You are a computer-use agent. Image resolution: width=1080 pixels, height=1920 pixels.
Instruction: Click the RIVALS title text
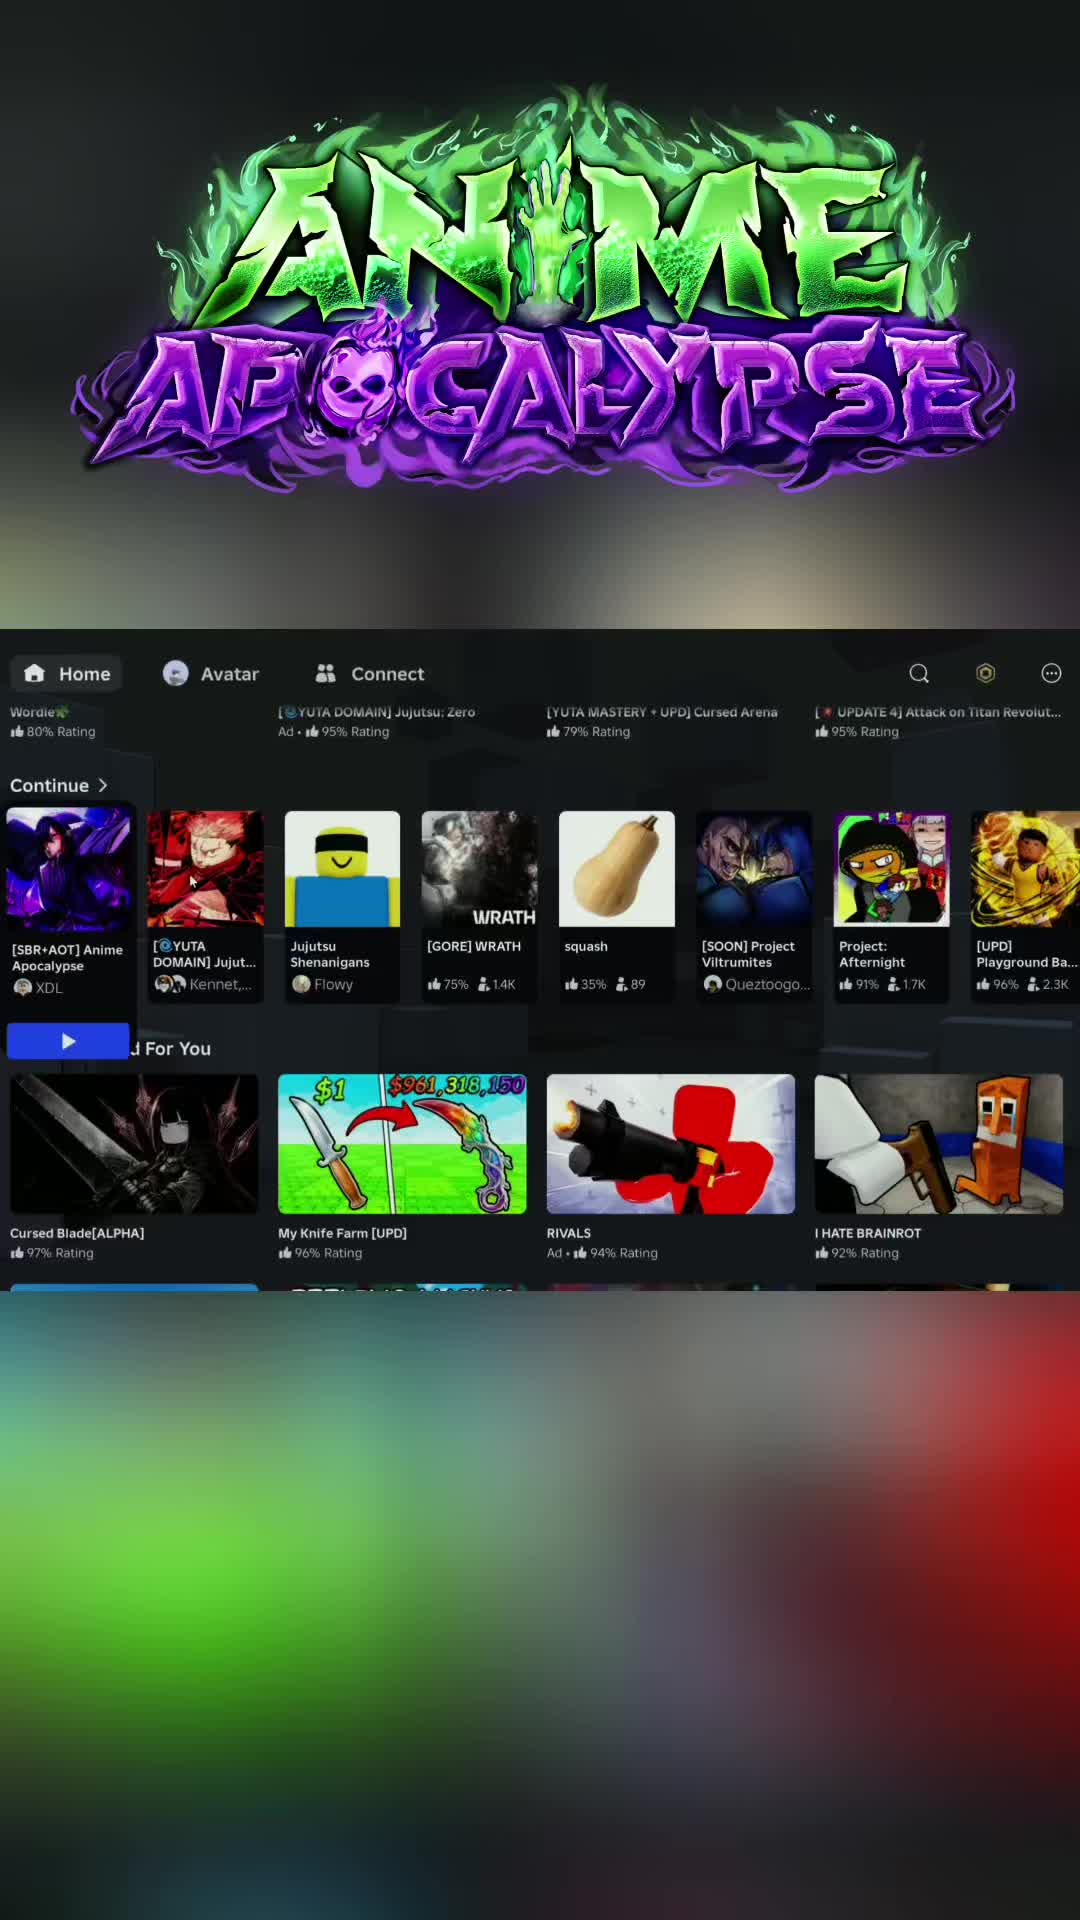(x=569, y=1233)
